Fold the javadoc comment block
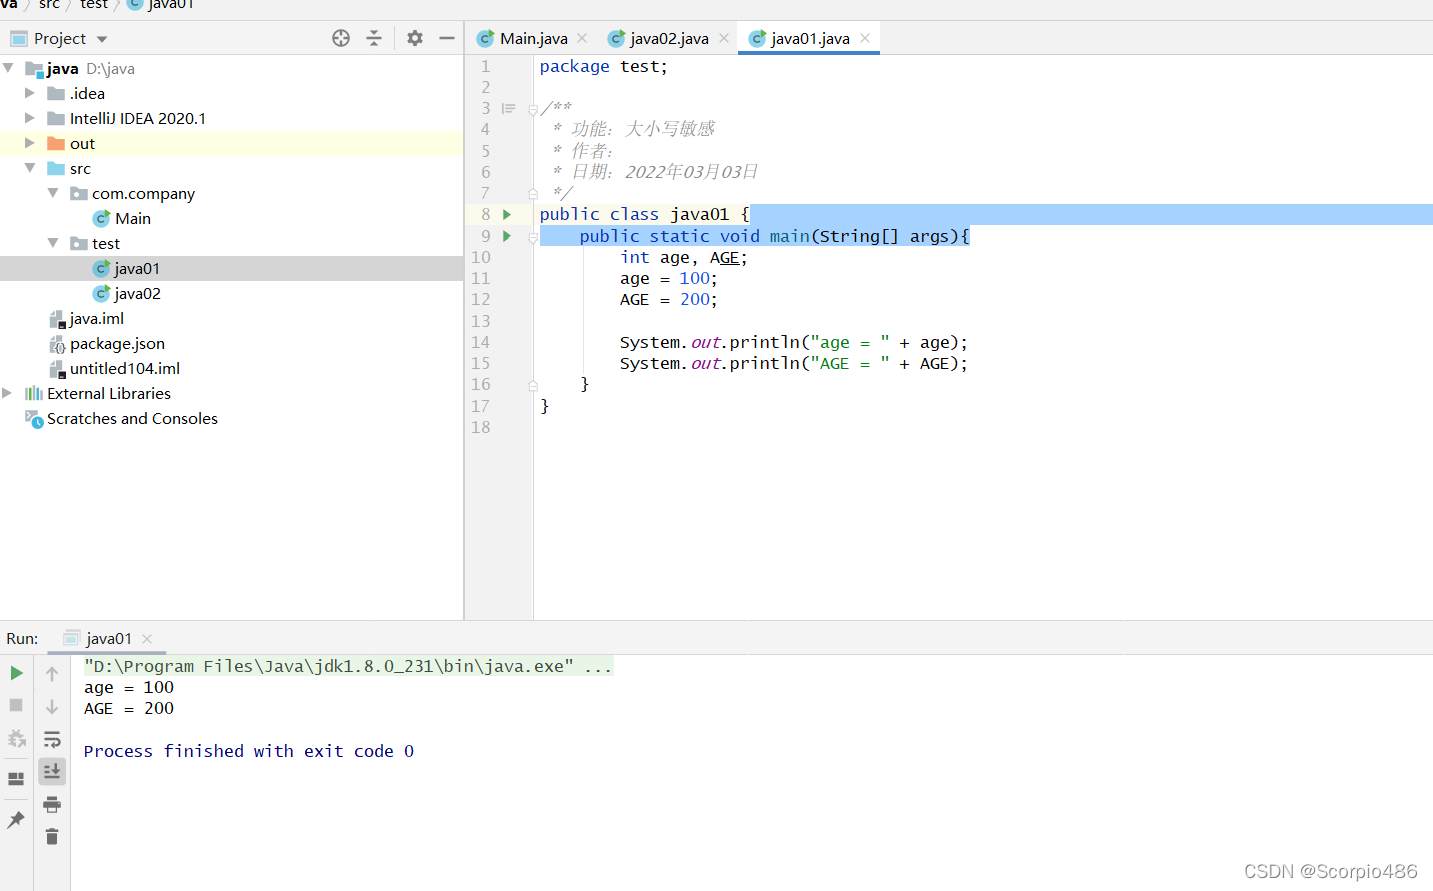Image resolution: width=1433 pixels, height=891 pixels. [533, 110]
